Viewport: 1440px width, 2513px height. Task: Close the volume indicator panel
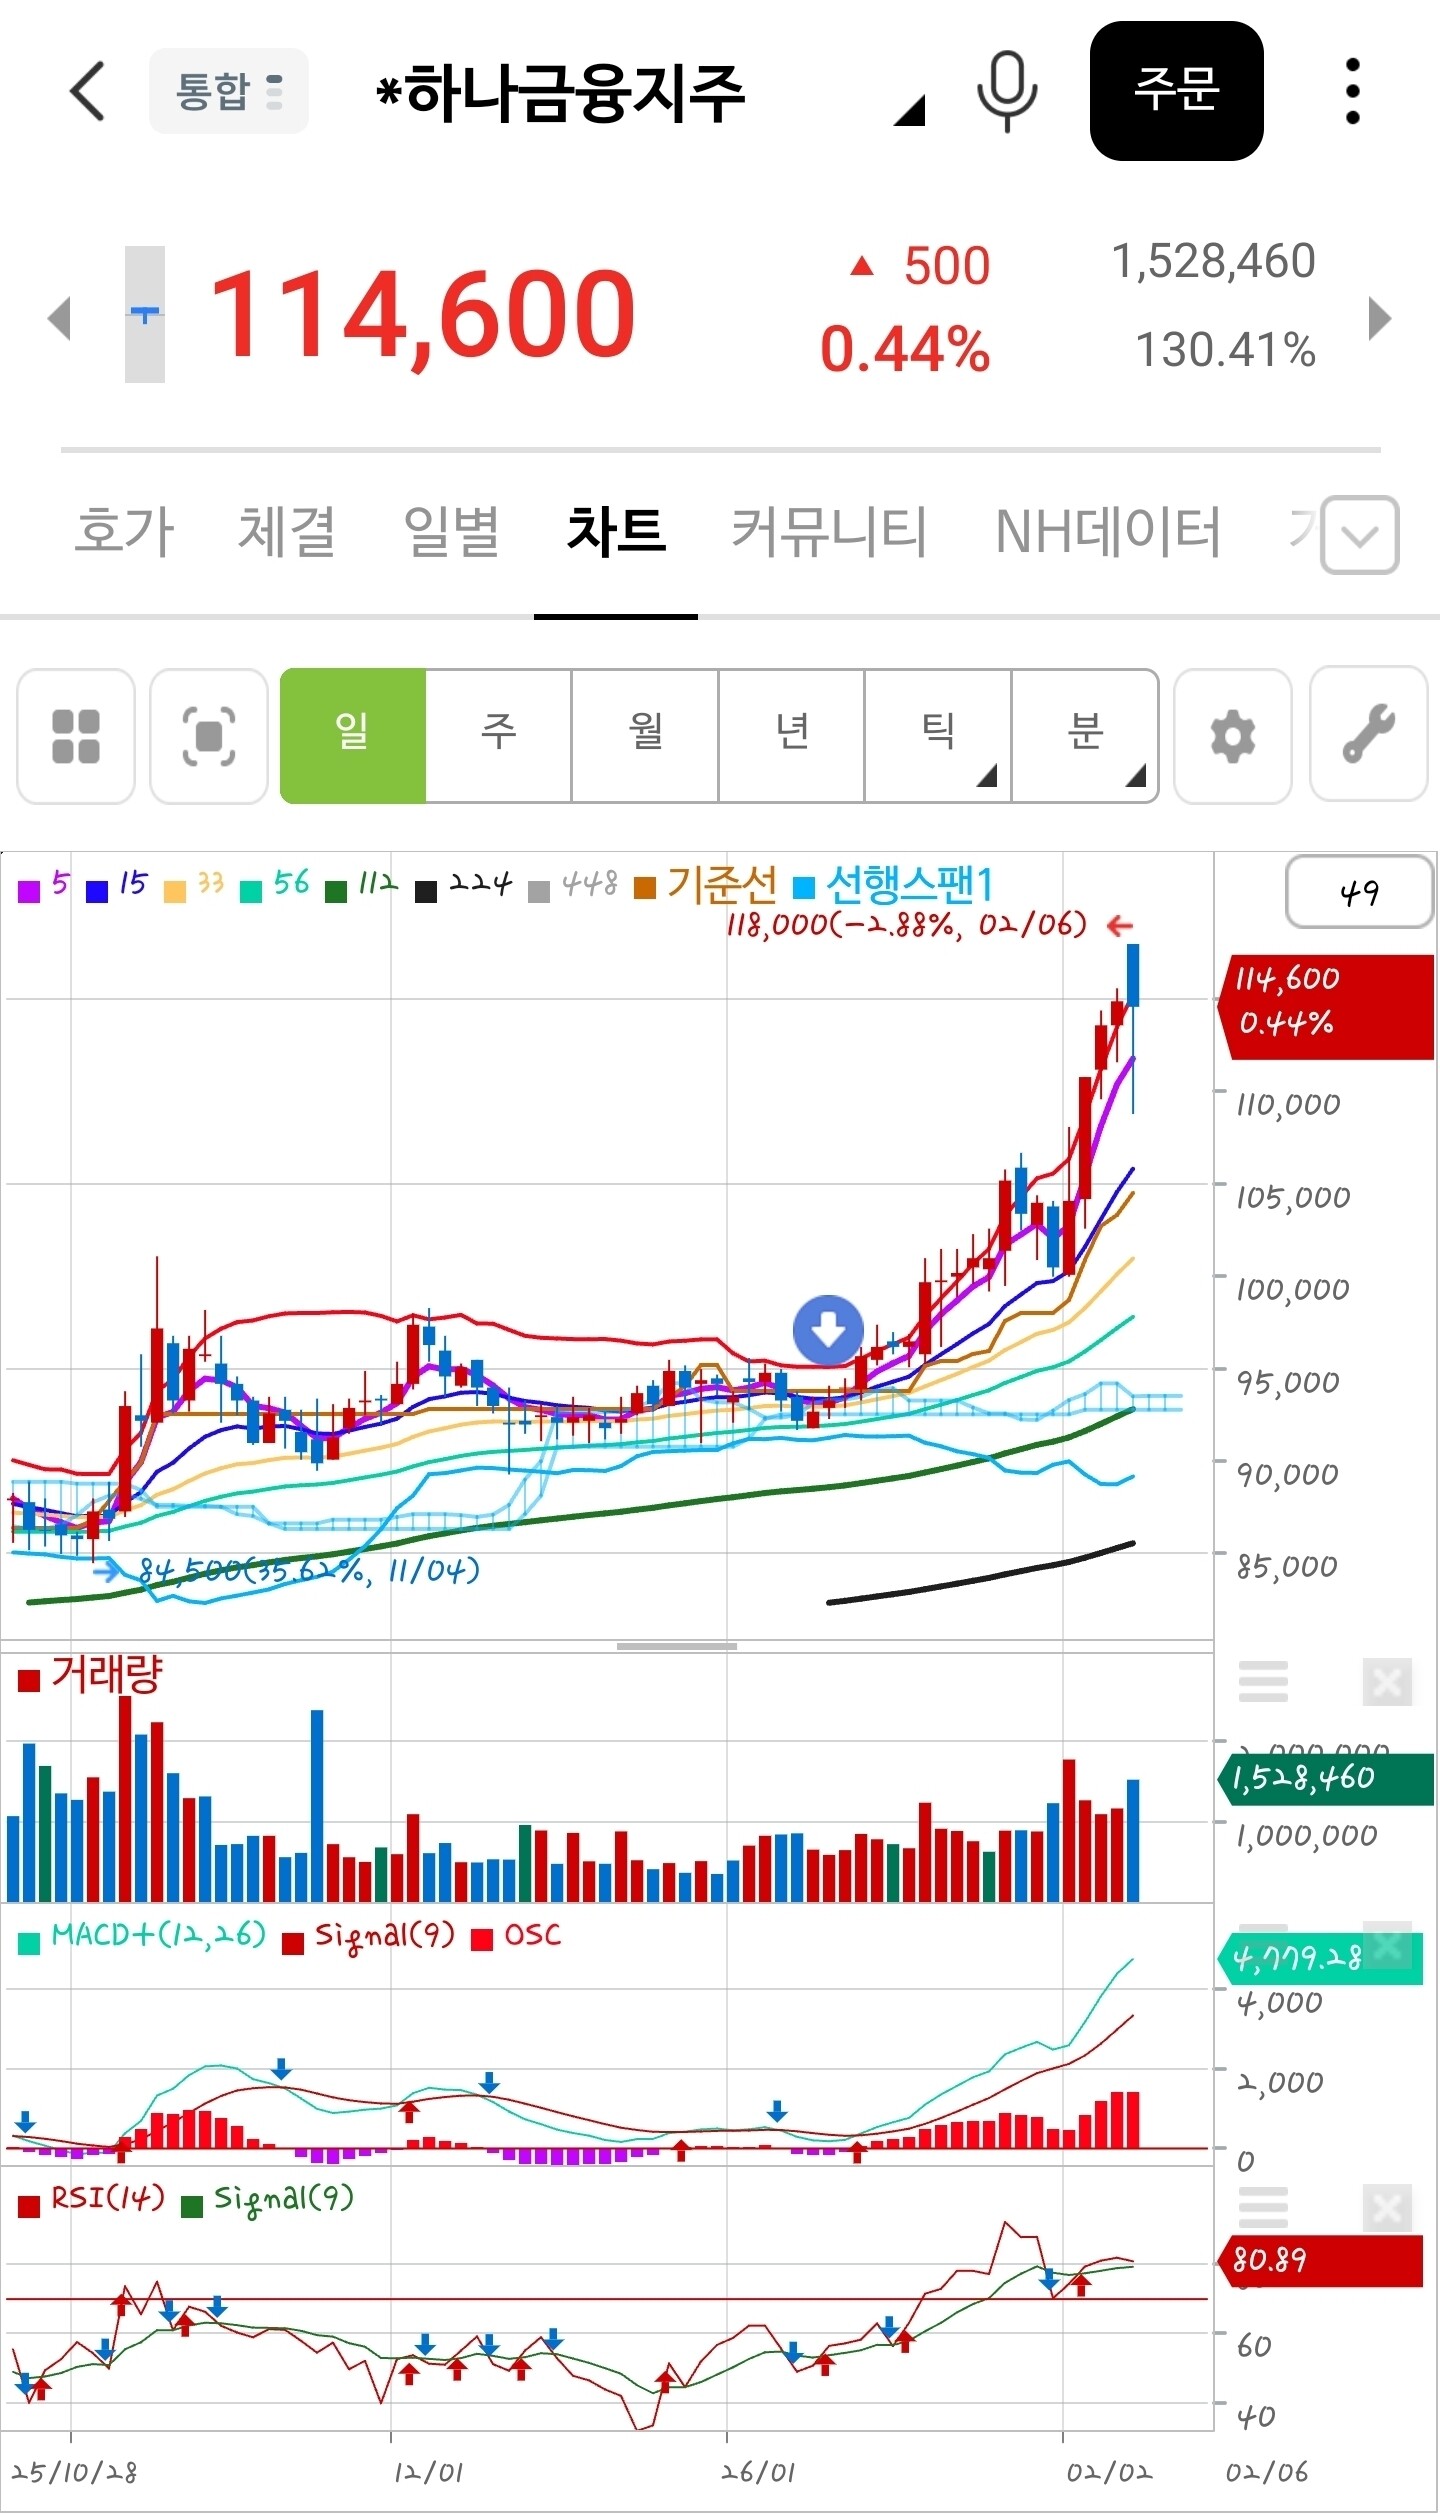click(x=1387, y=1683)
